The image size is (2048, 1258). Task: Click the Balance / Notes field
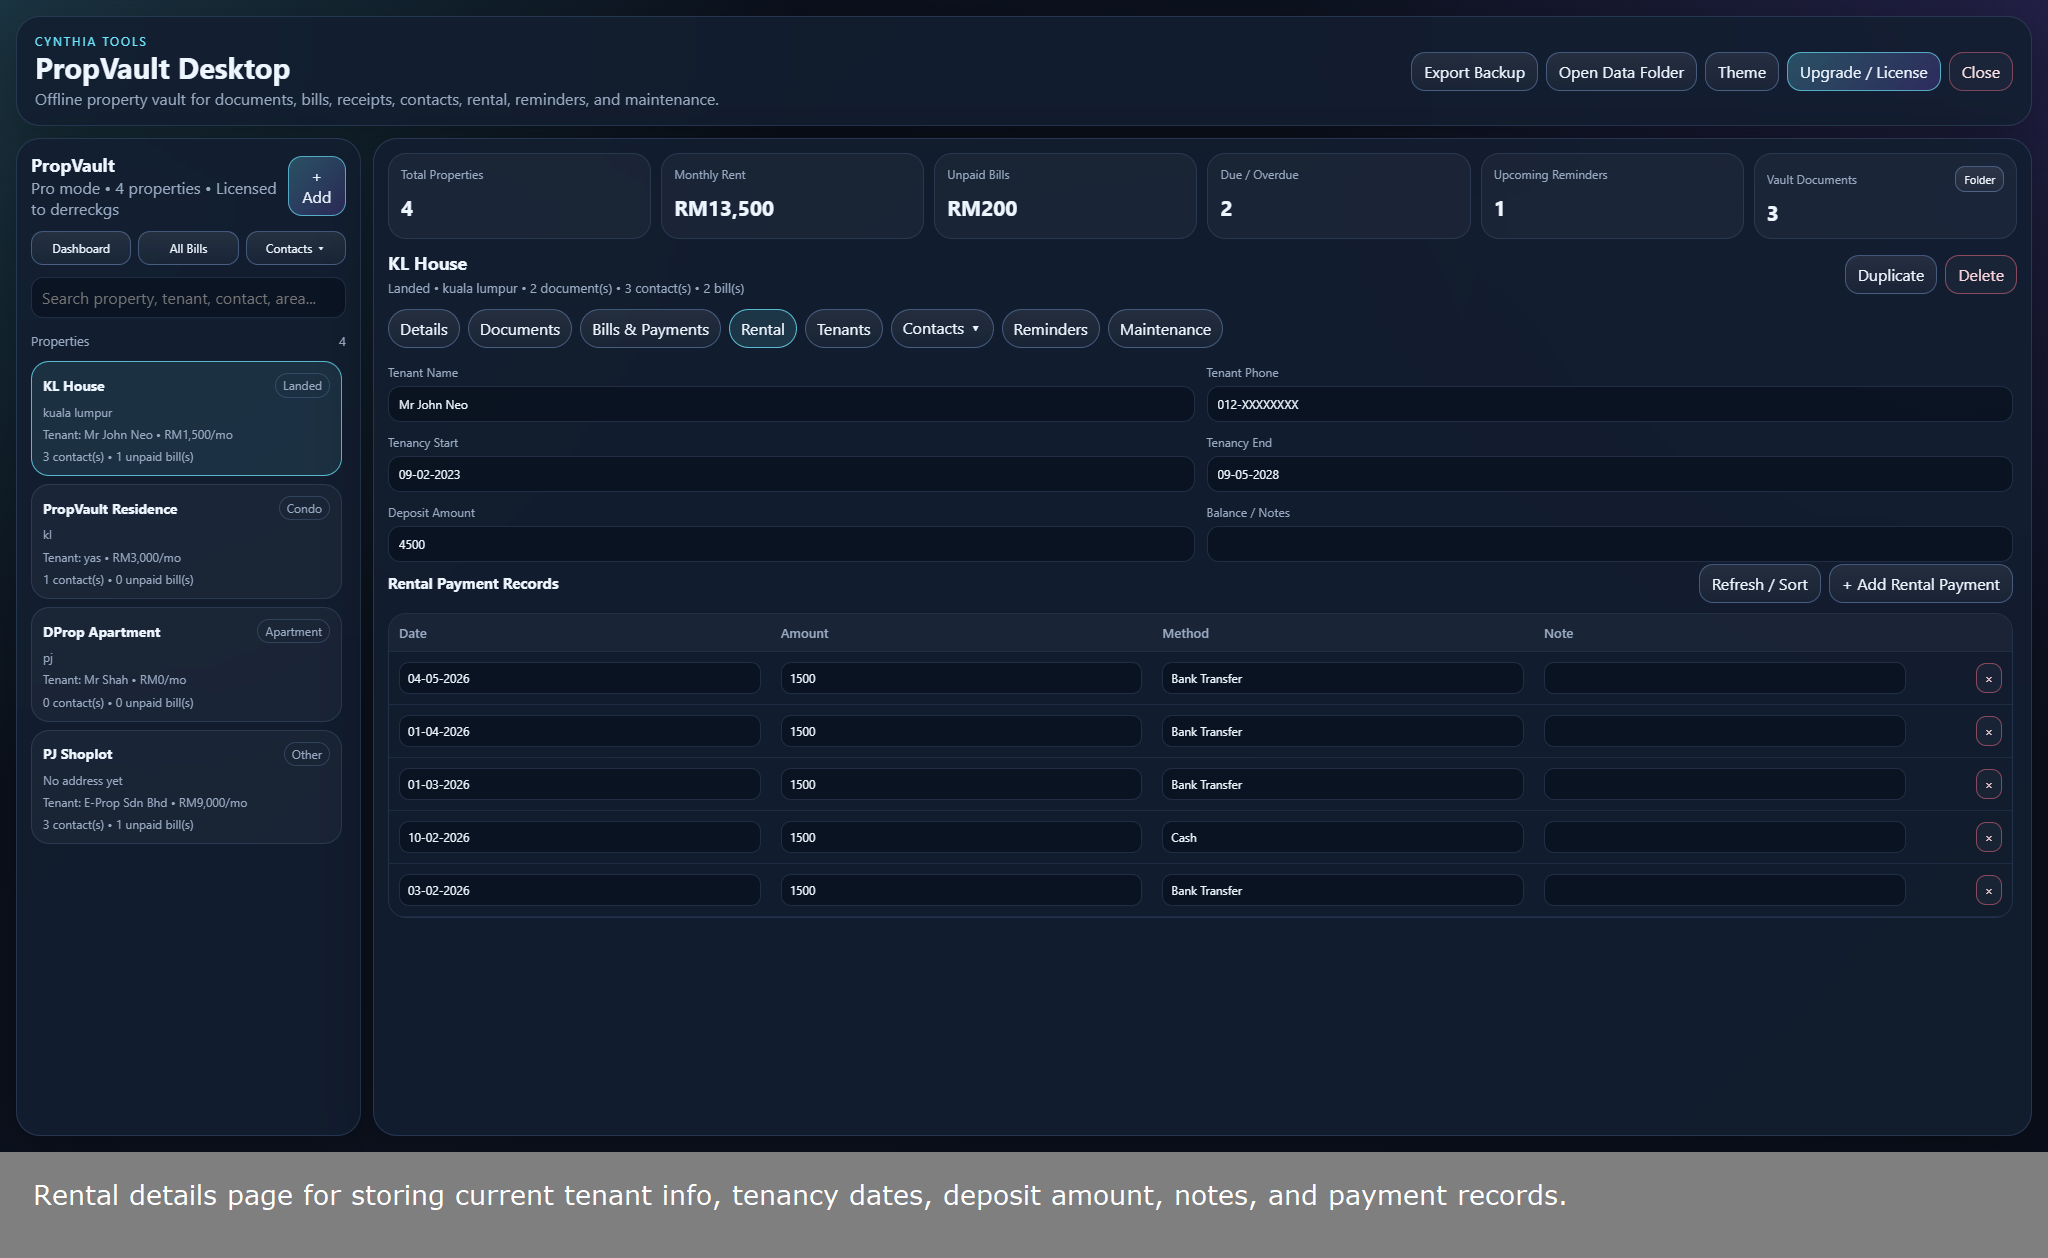1609,544
